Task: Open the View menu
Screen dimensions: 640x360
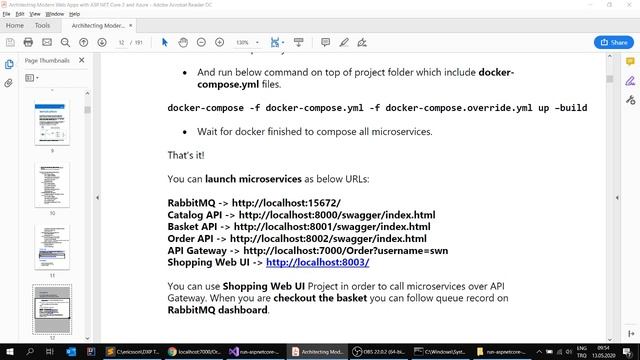Action: point(35,14)
